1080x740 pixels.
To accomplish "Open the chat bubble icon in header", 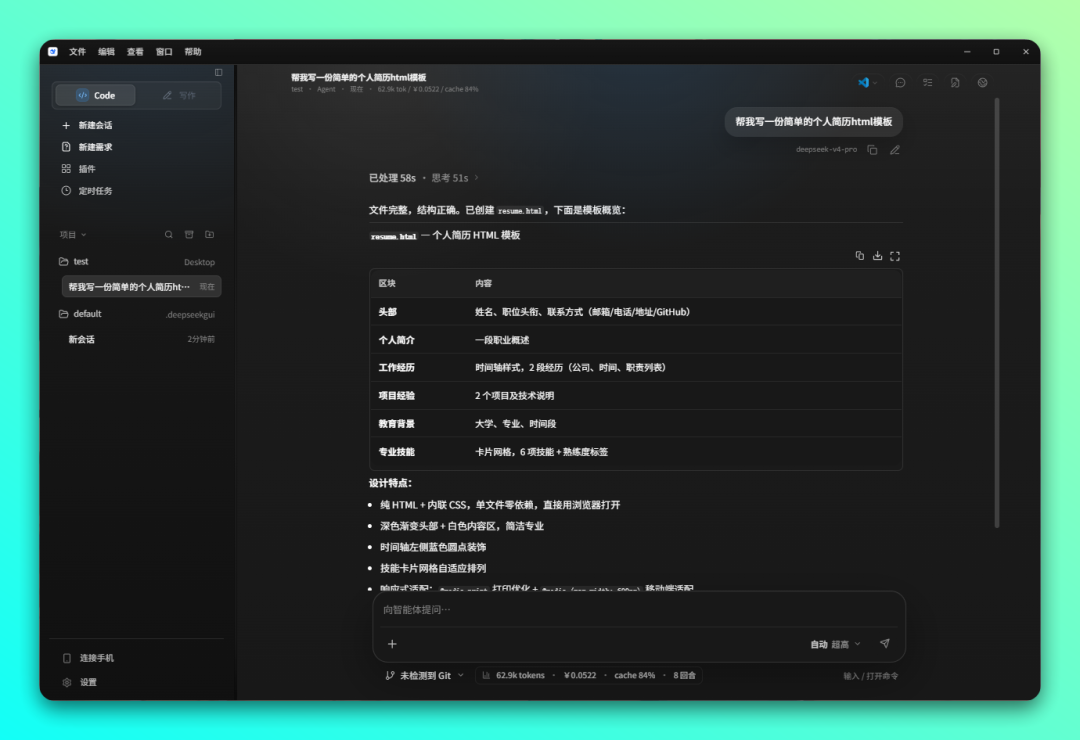I will (x=900, y=83).
